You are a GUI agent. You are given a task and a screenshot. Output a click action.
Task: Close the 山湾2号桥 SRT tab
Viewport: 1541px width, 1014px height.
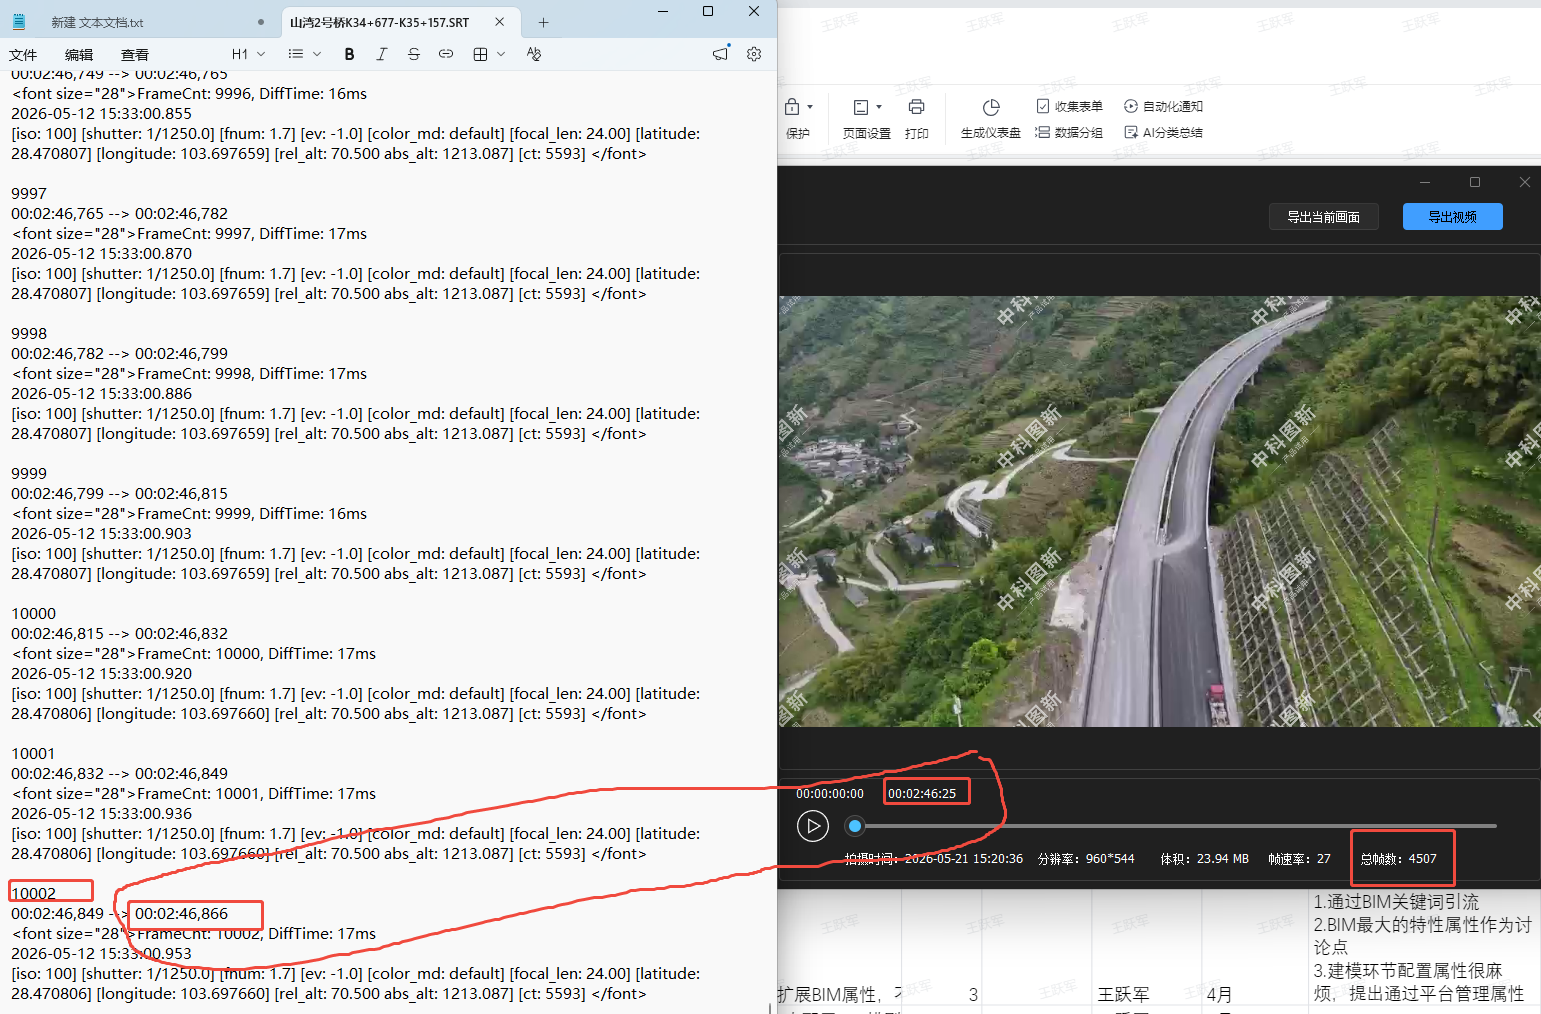[500, 22]
